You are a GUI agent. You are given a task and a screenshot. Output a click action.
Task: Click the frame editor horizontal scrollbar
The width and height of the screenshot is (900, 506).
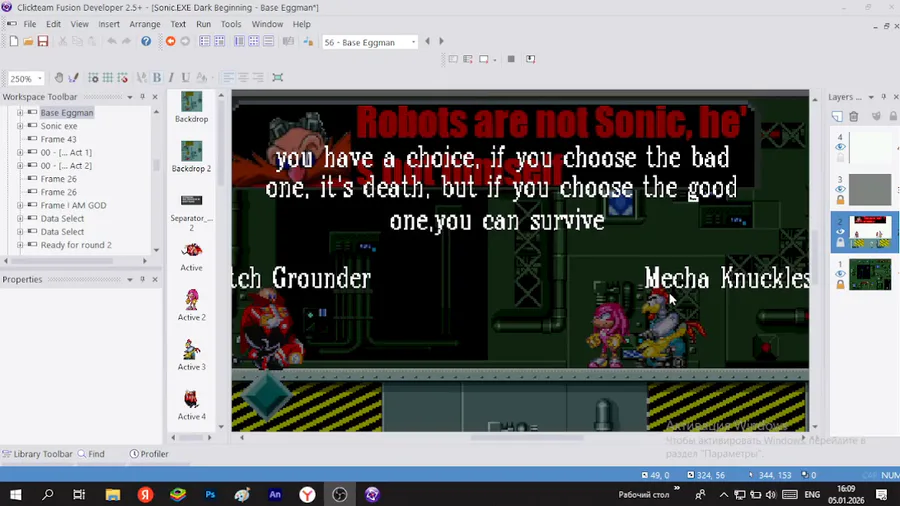527,437
